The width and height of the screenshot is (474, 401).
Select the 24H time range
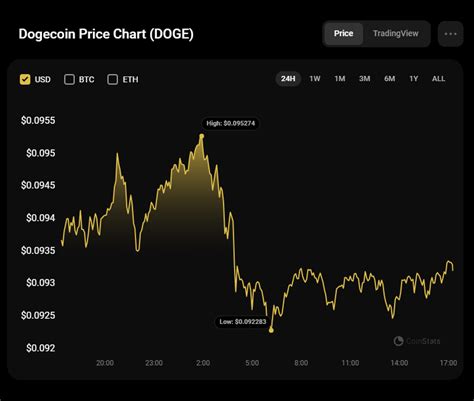click(x=288, y=79)
